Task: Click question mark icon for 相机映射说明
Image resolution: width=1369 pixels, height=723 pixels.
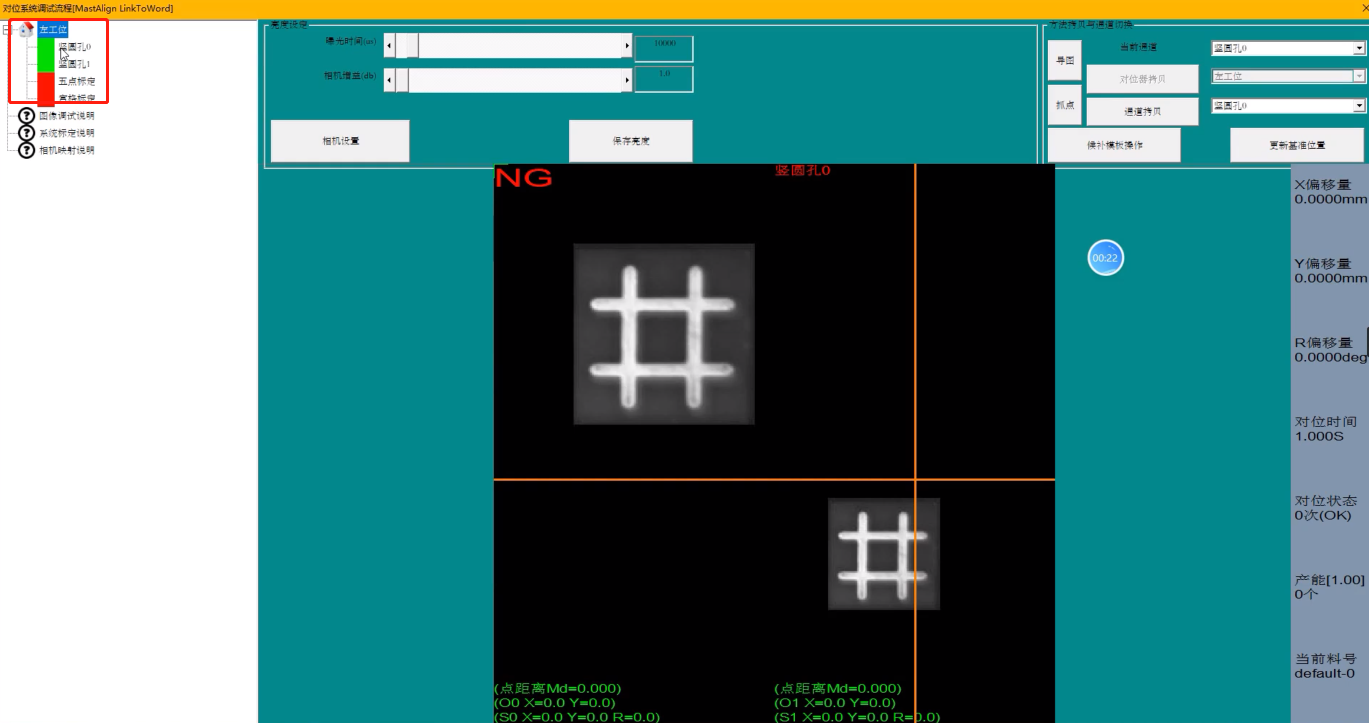Action: coord(27,150)
